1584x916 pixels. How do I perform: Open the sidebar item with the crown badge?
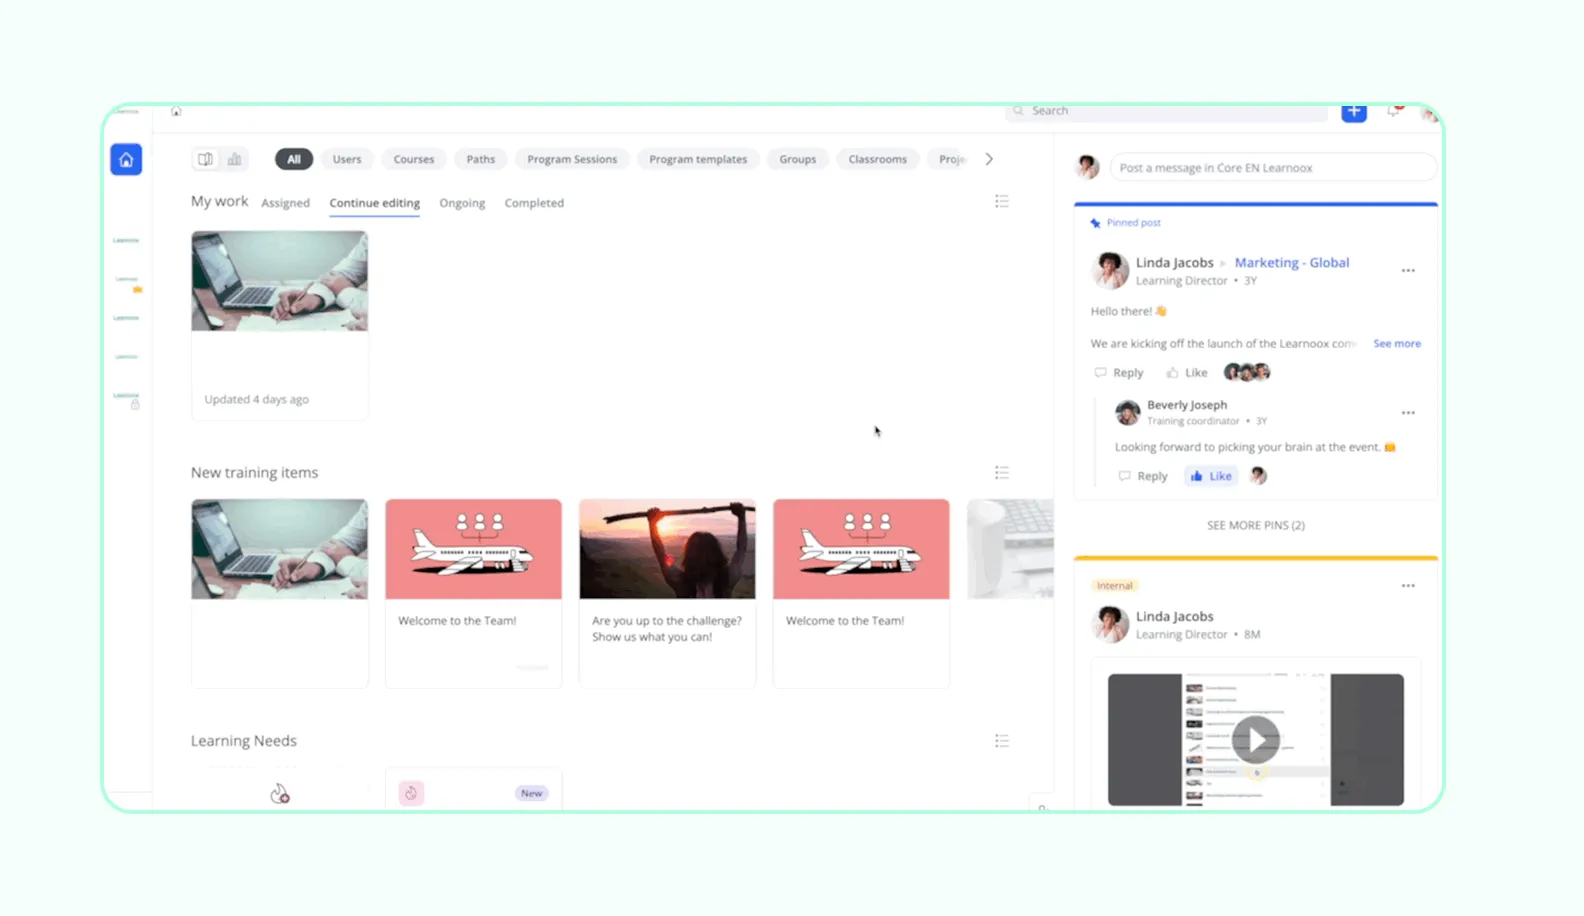pyautogui.click(x=127, y=283)
